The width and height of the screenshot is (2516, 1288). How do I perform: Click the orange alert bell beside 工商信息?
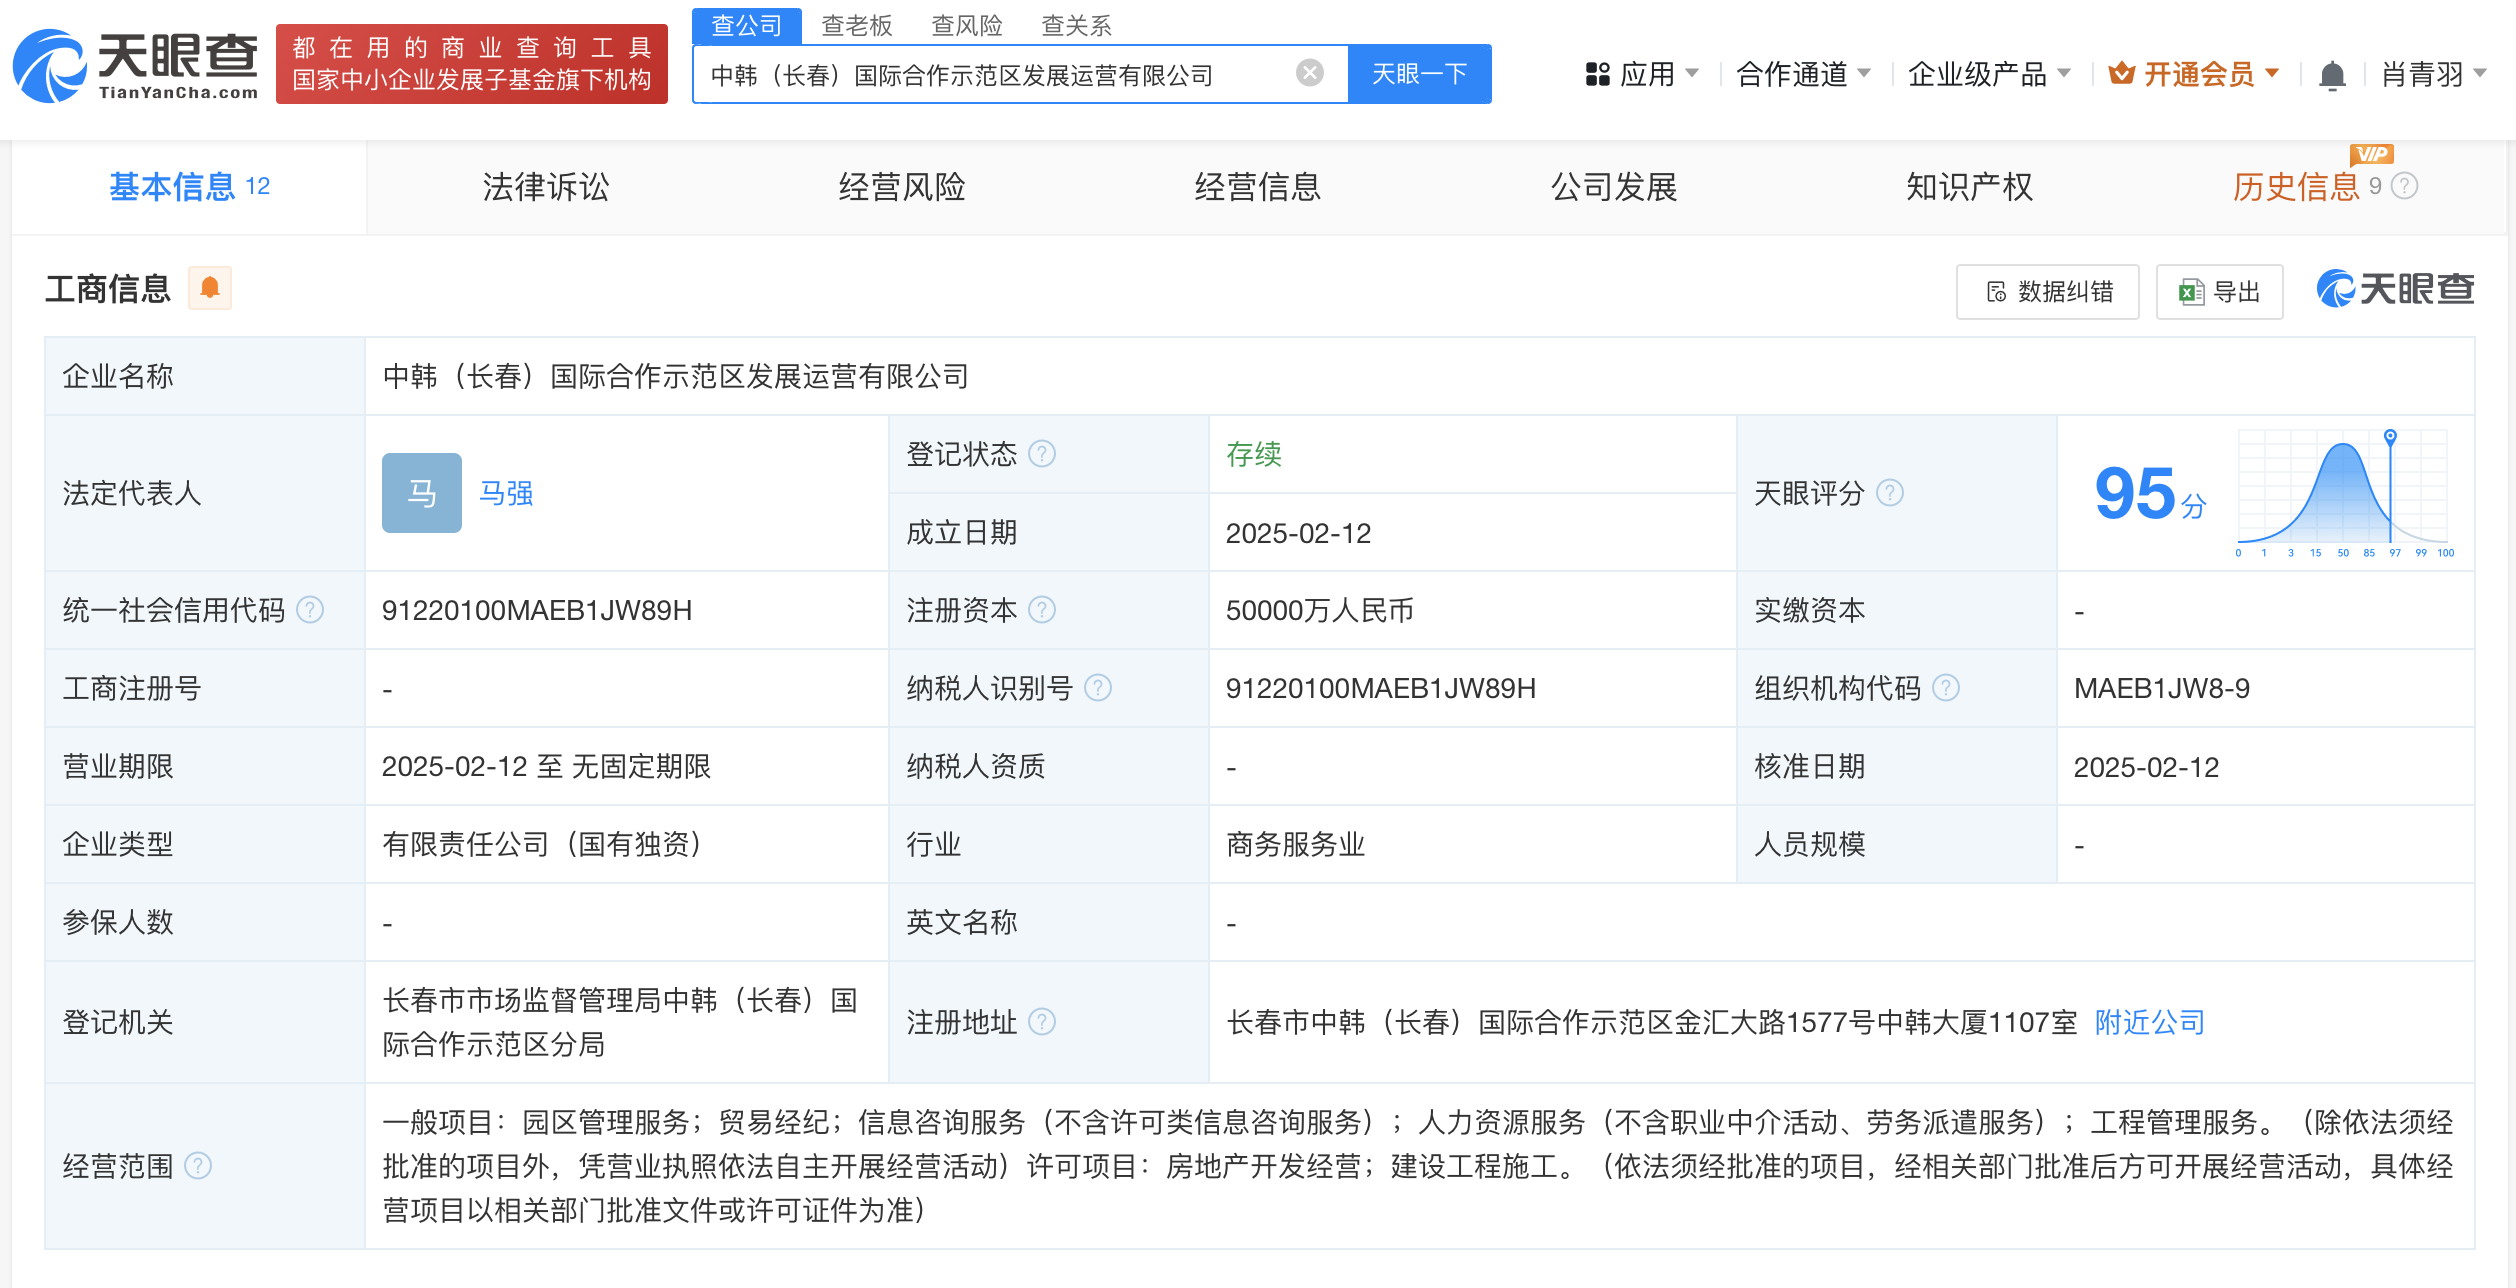click(210, 289)
